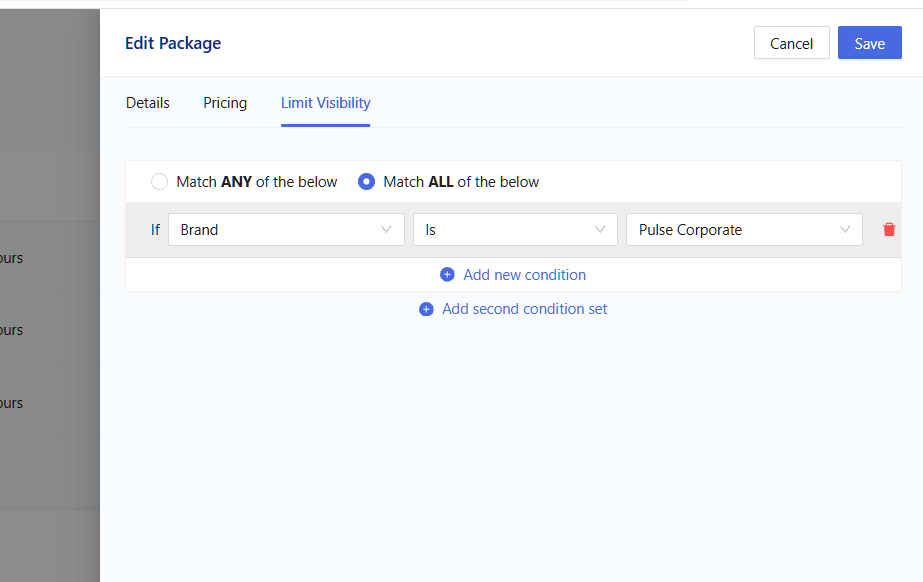Select Match ALL of the below
923x582 pixels.
pos(366,182)
